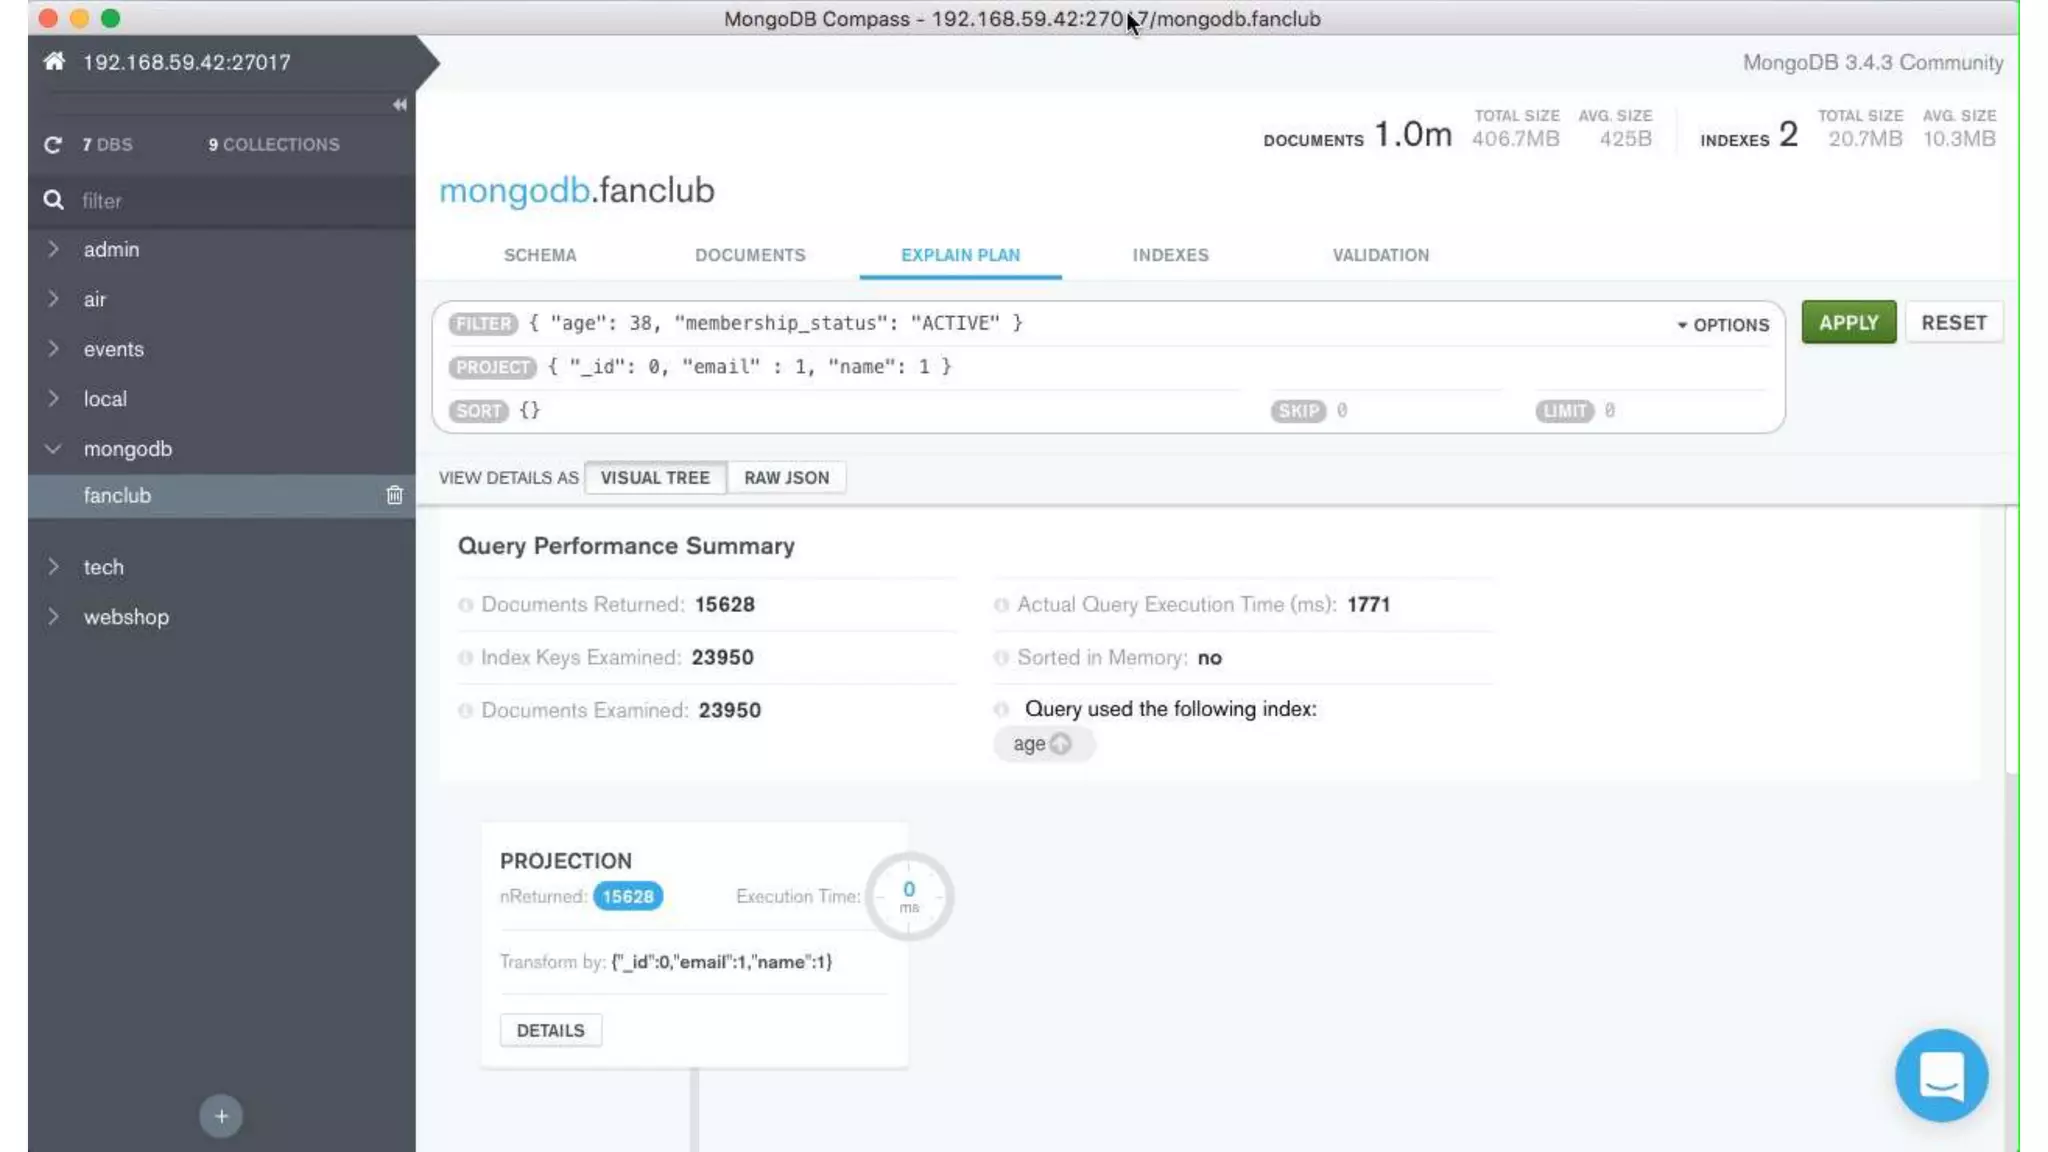The width and height of the screenshot is (2048, 1152).
Task: Toggle the query Options panel
Action: 1723,325
